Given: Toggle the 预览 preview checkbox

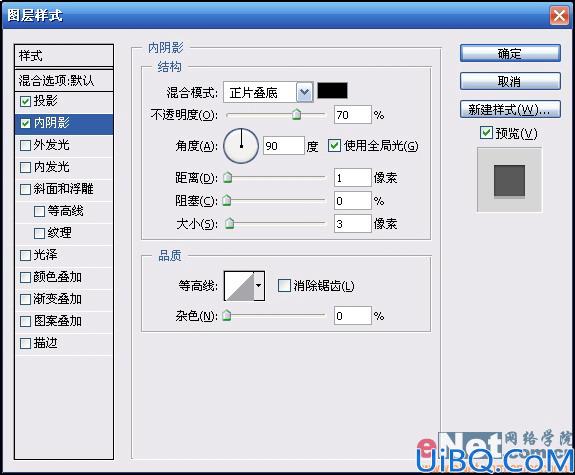Looking at the screenshot, I should click(486, 132).
